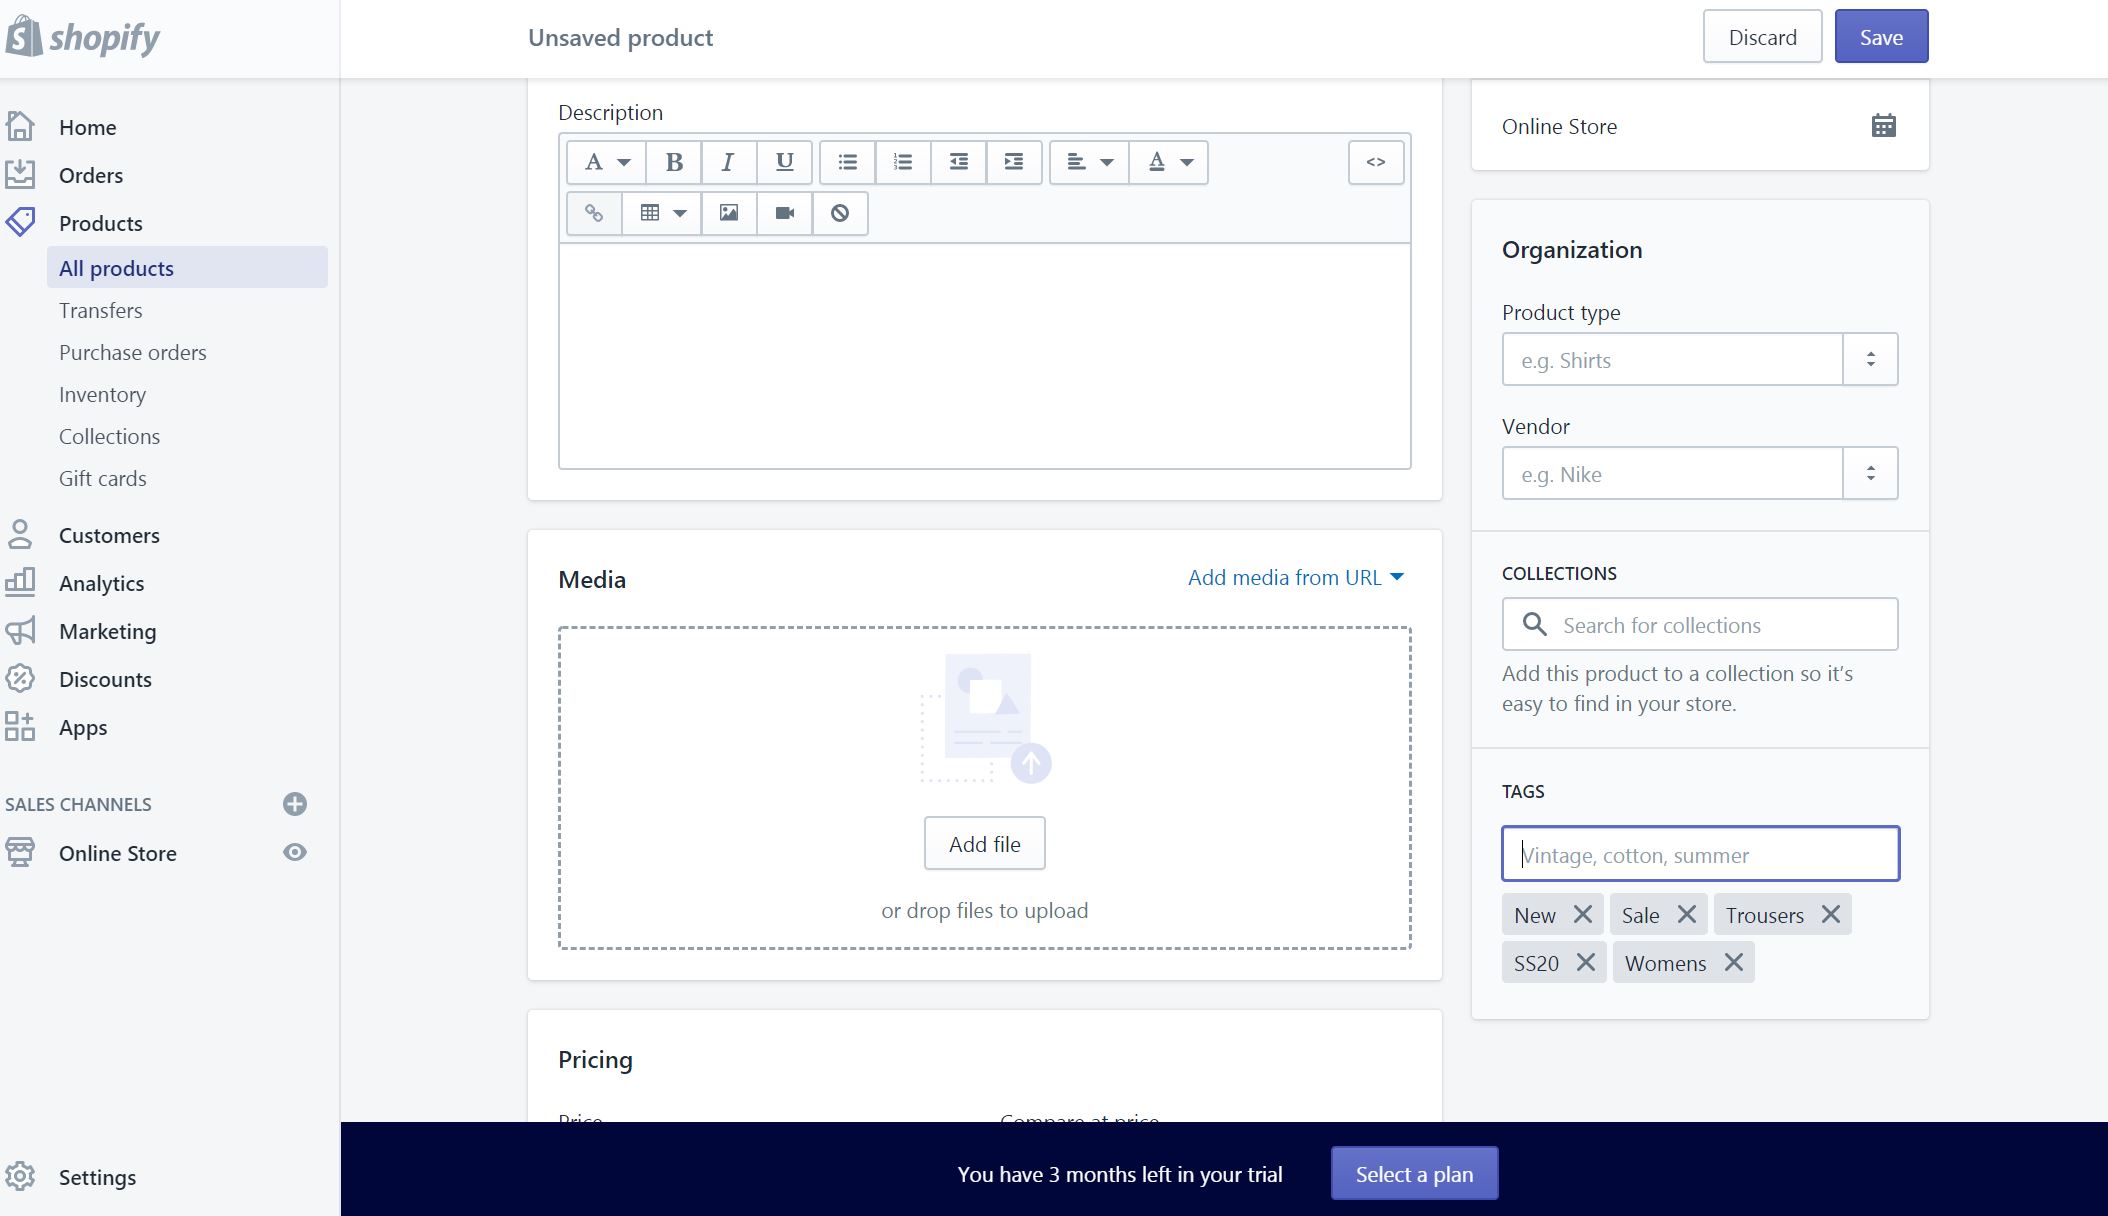Open Collections in the sidebar
Viewport: 2108px width, 1216px height.
pyautogui.click(x=109, y=437)
